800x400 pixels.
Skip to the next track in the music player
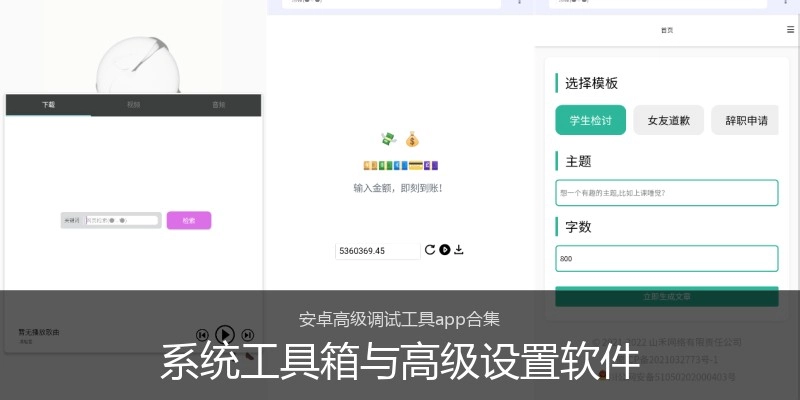(x=247, y=335)
